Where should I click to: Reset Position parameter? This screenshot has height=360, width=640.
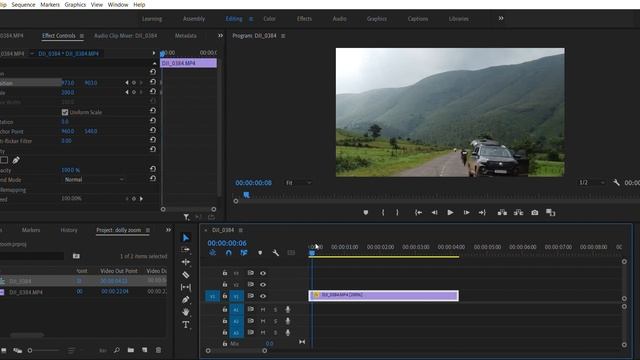pyautogui.click(x=153, y=82)
